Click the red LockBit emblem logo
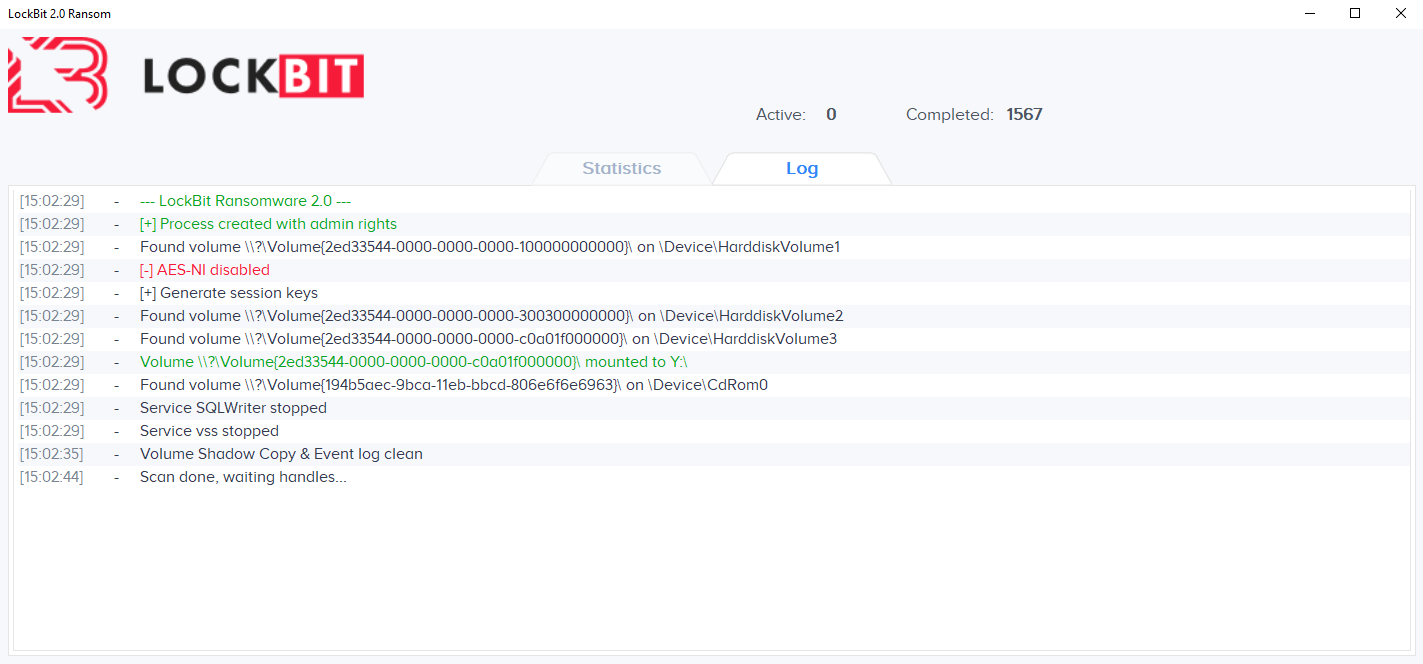The height and width of the screenshot is (664, 1423). point(57,75)
